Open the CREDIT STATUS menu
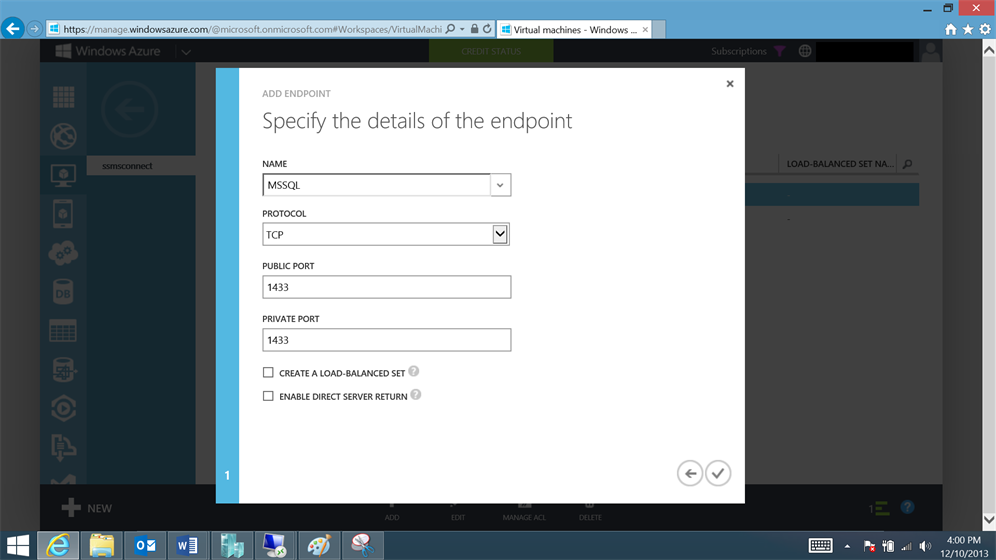The image size is (996, 560). tap(491, 51)
